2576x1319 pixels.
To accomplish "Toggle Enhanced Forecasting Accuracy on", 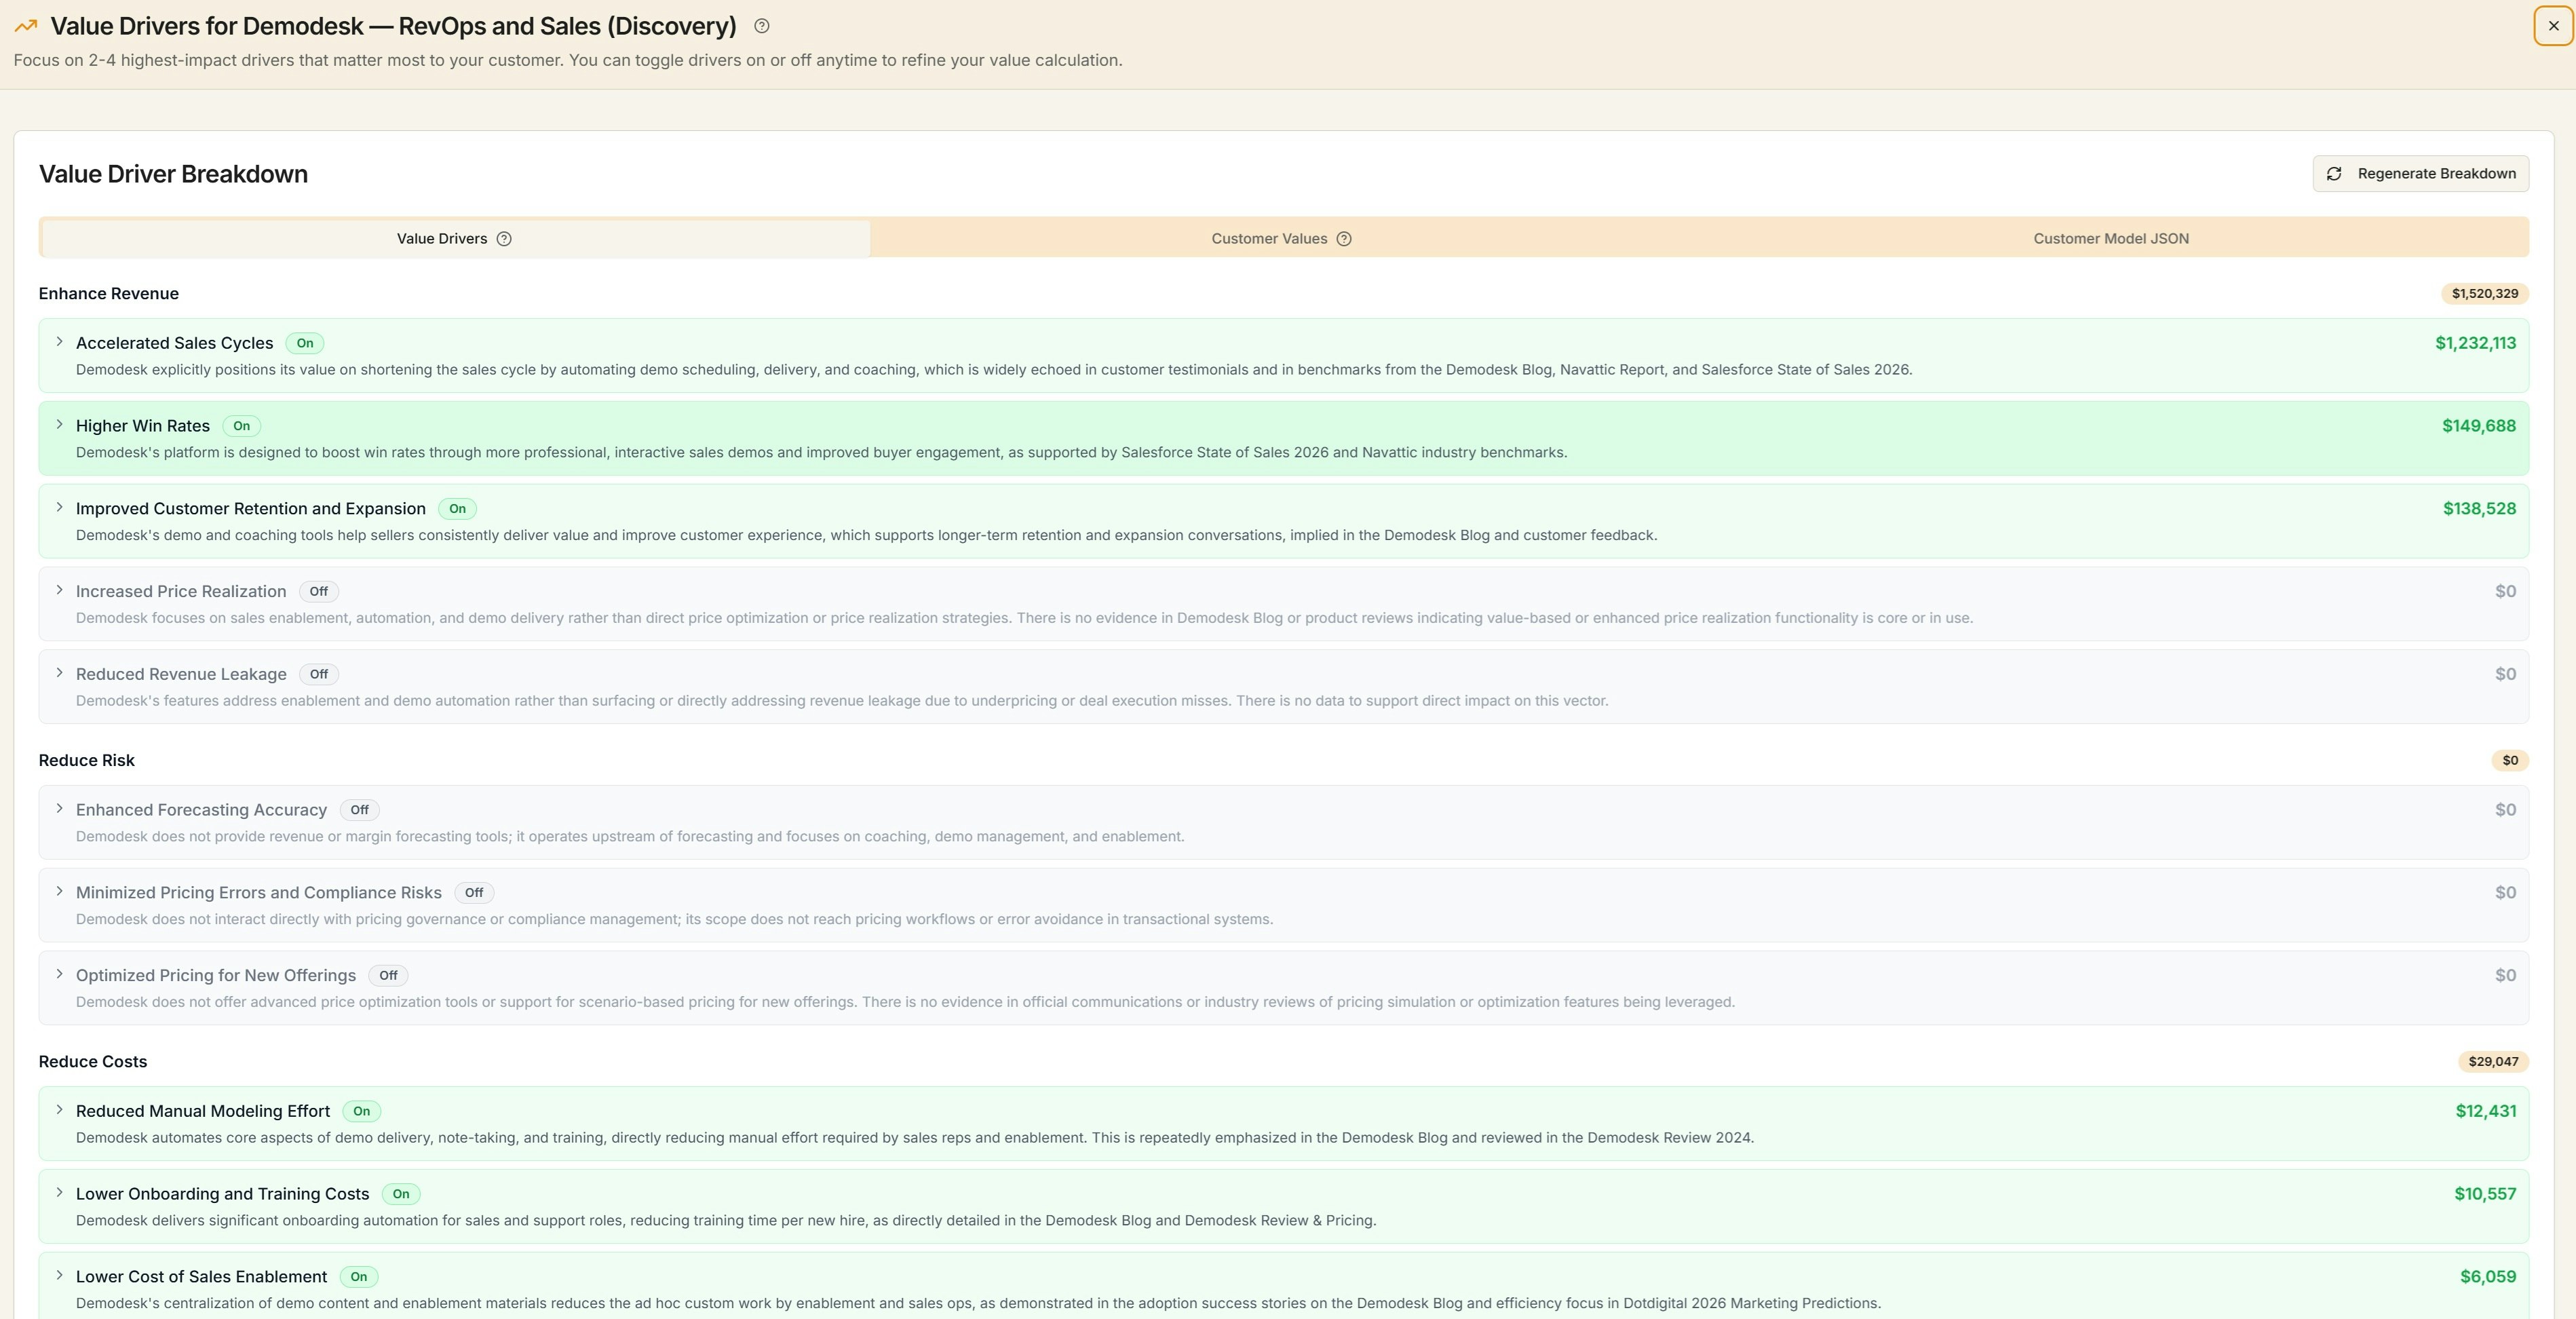I will [359, 810].
